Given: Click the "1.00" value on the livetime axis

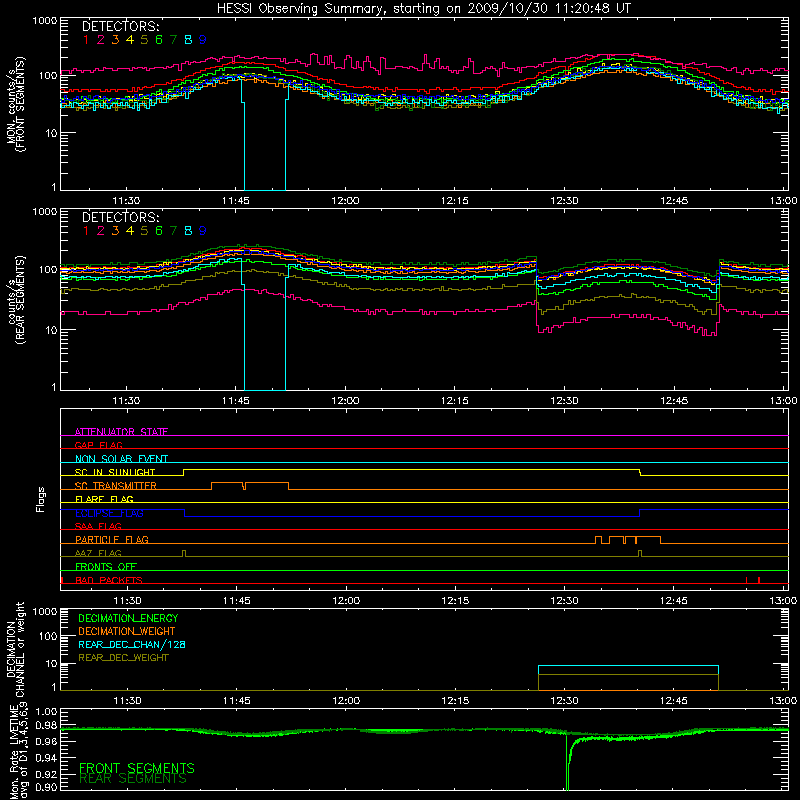Looking at the screenshot, I should tap(46, 712).
